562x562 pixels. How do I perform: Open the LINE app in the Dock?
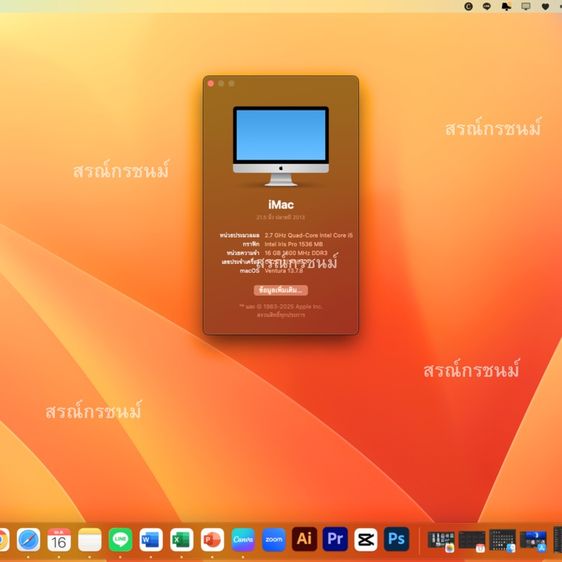pos(120,539)
